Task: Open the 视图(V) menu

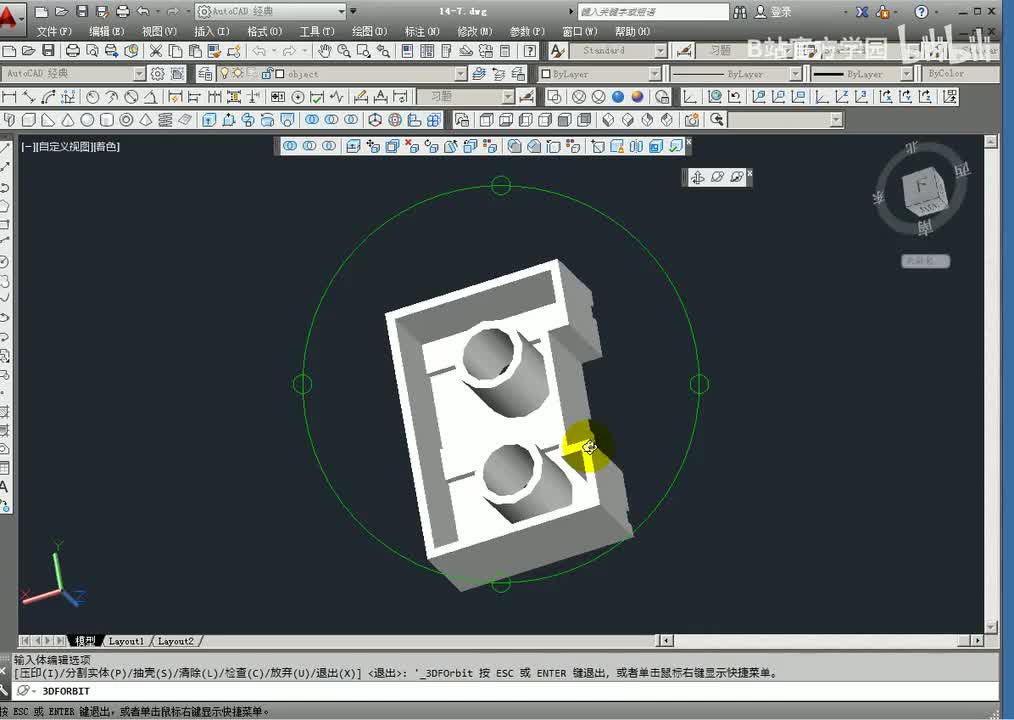Action: pyautogui.click(x=159, y=31)
